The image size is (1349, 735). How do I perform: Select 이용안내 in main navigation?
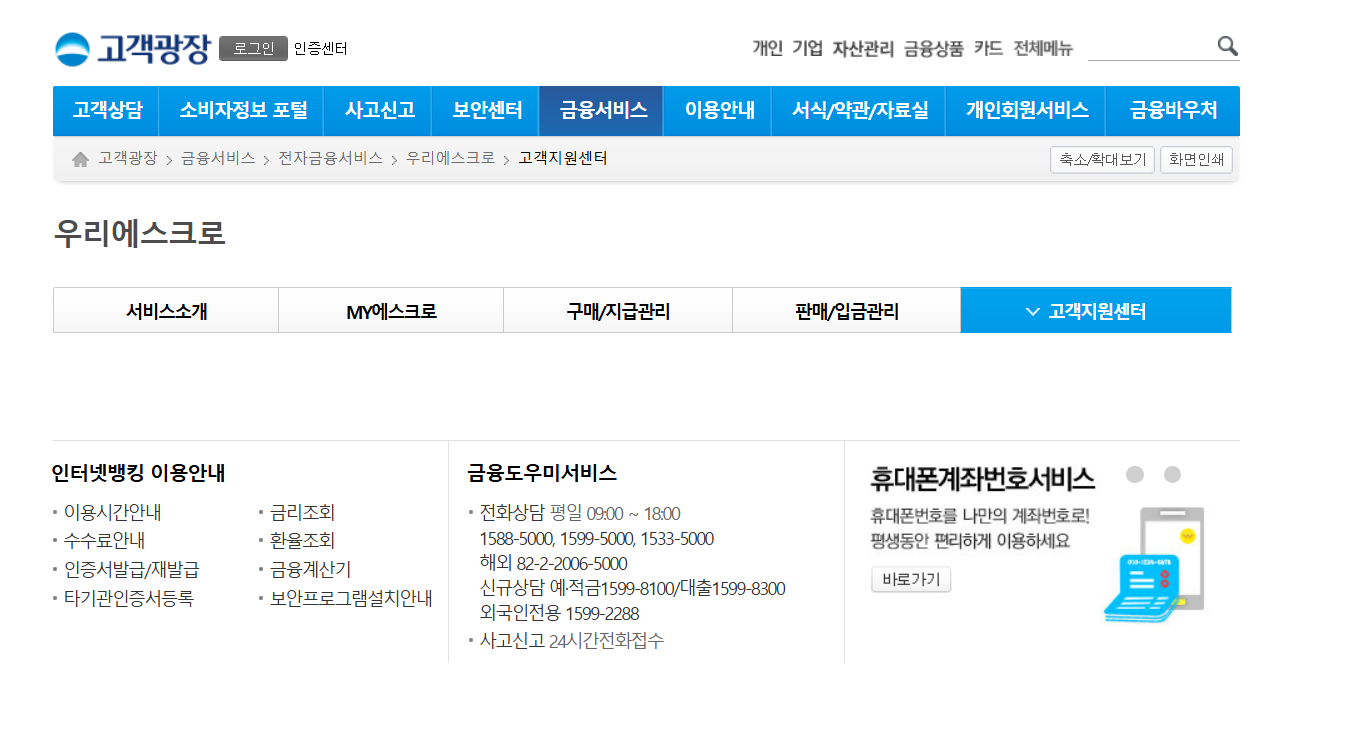719,111
